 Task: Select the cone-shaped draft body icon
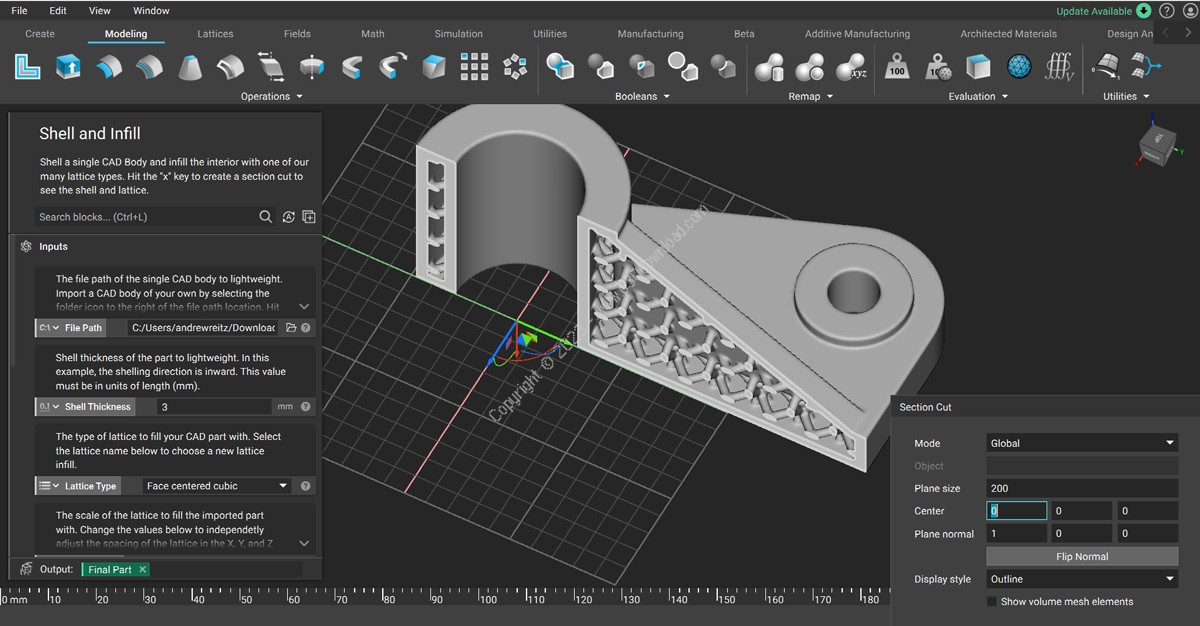(190, 67)
